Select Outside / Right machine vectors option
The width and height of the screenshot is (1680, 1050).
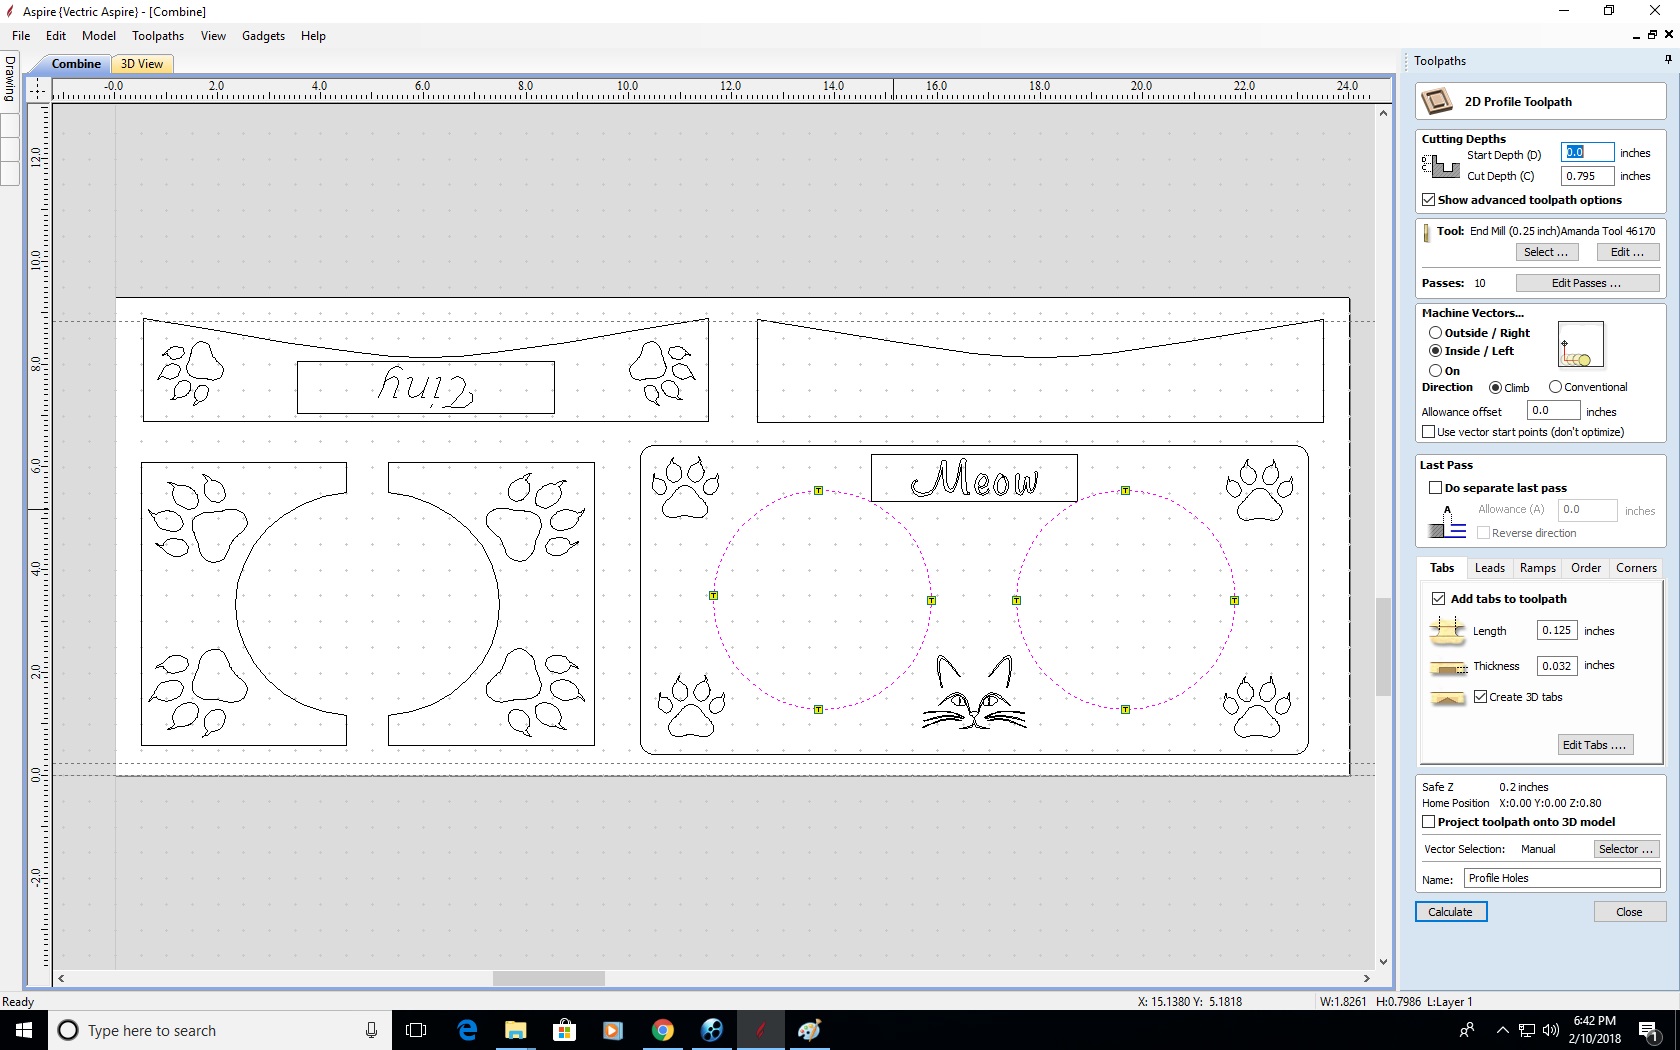(x=1435, y=333)
